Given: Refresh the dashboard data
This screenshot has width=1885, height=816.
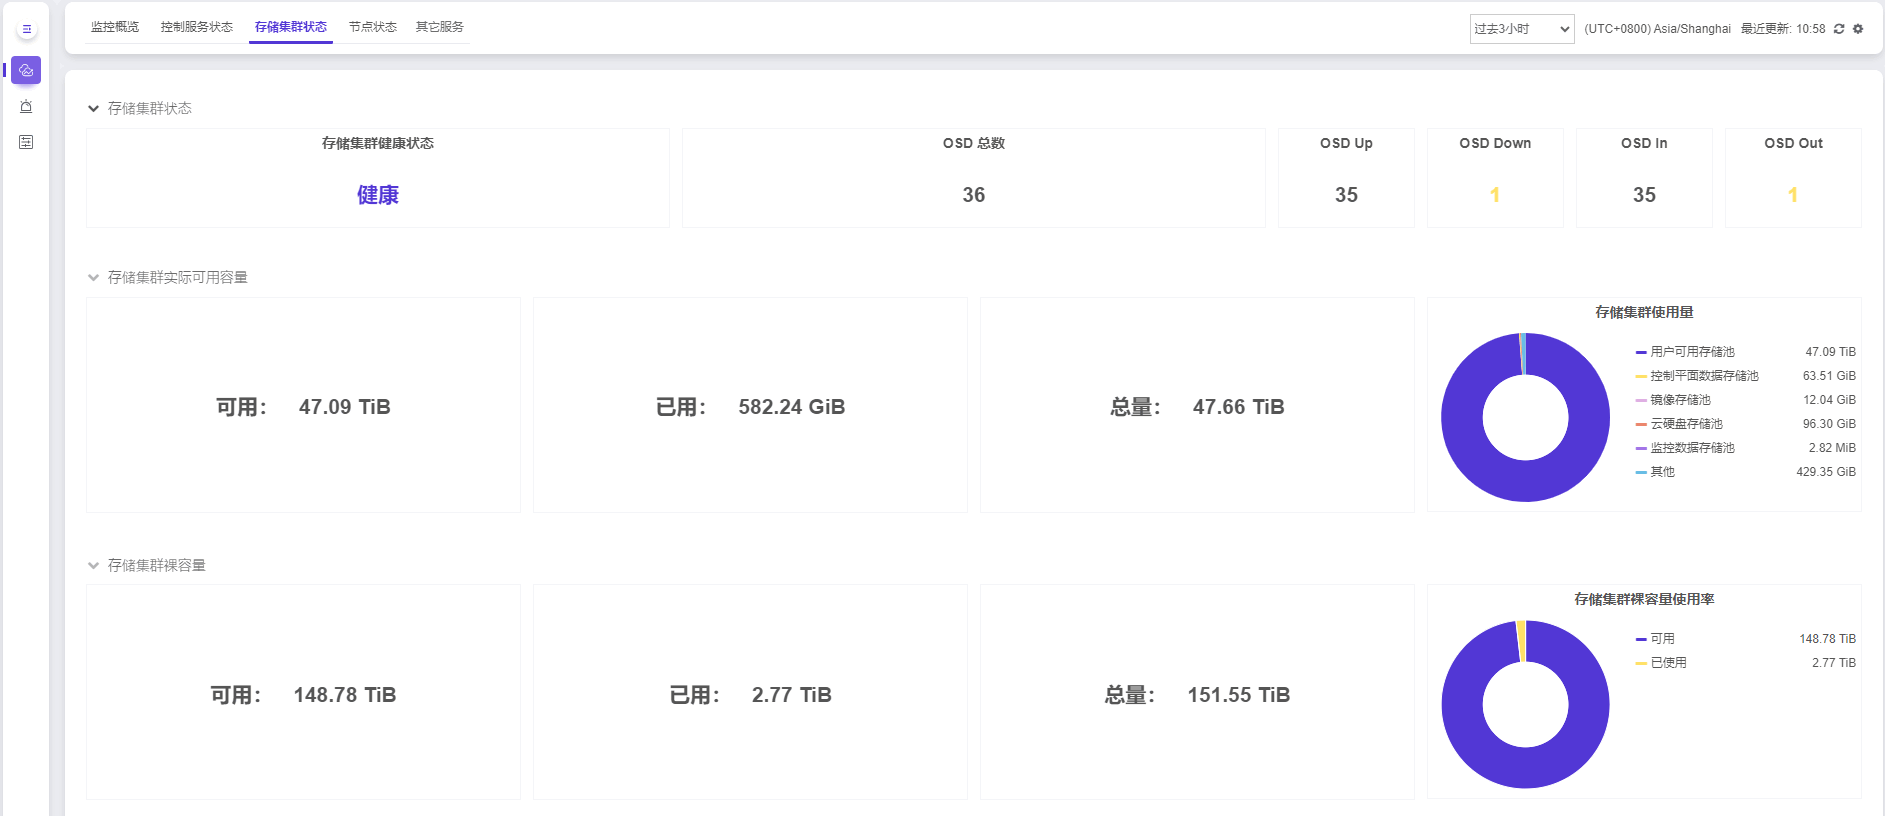Looking at the screenshot, I should coord(1839,29).
